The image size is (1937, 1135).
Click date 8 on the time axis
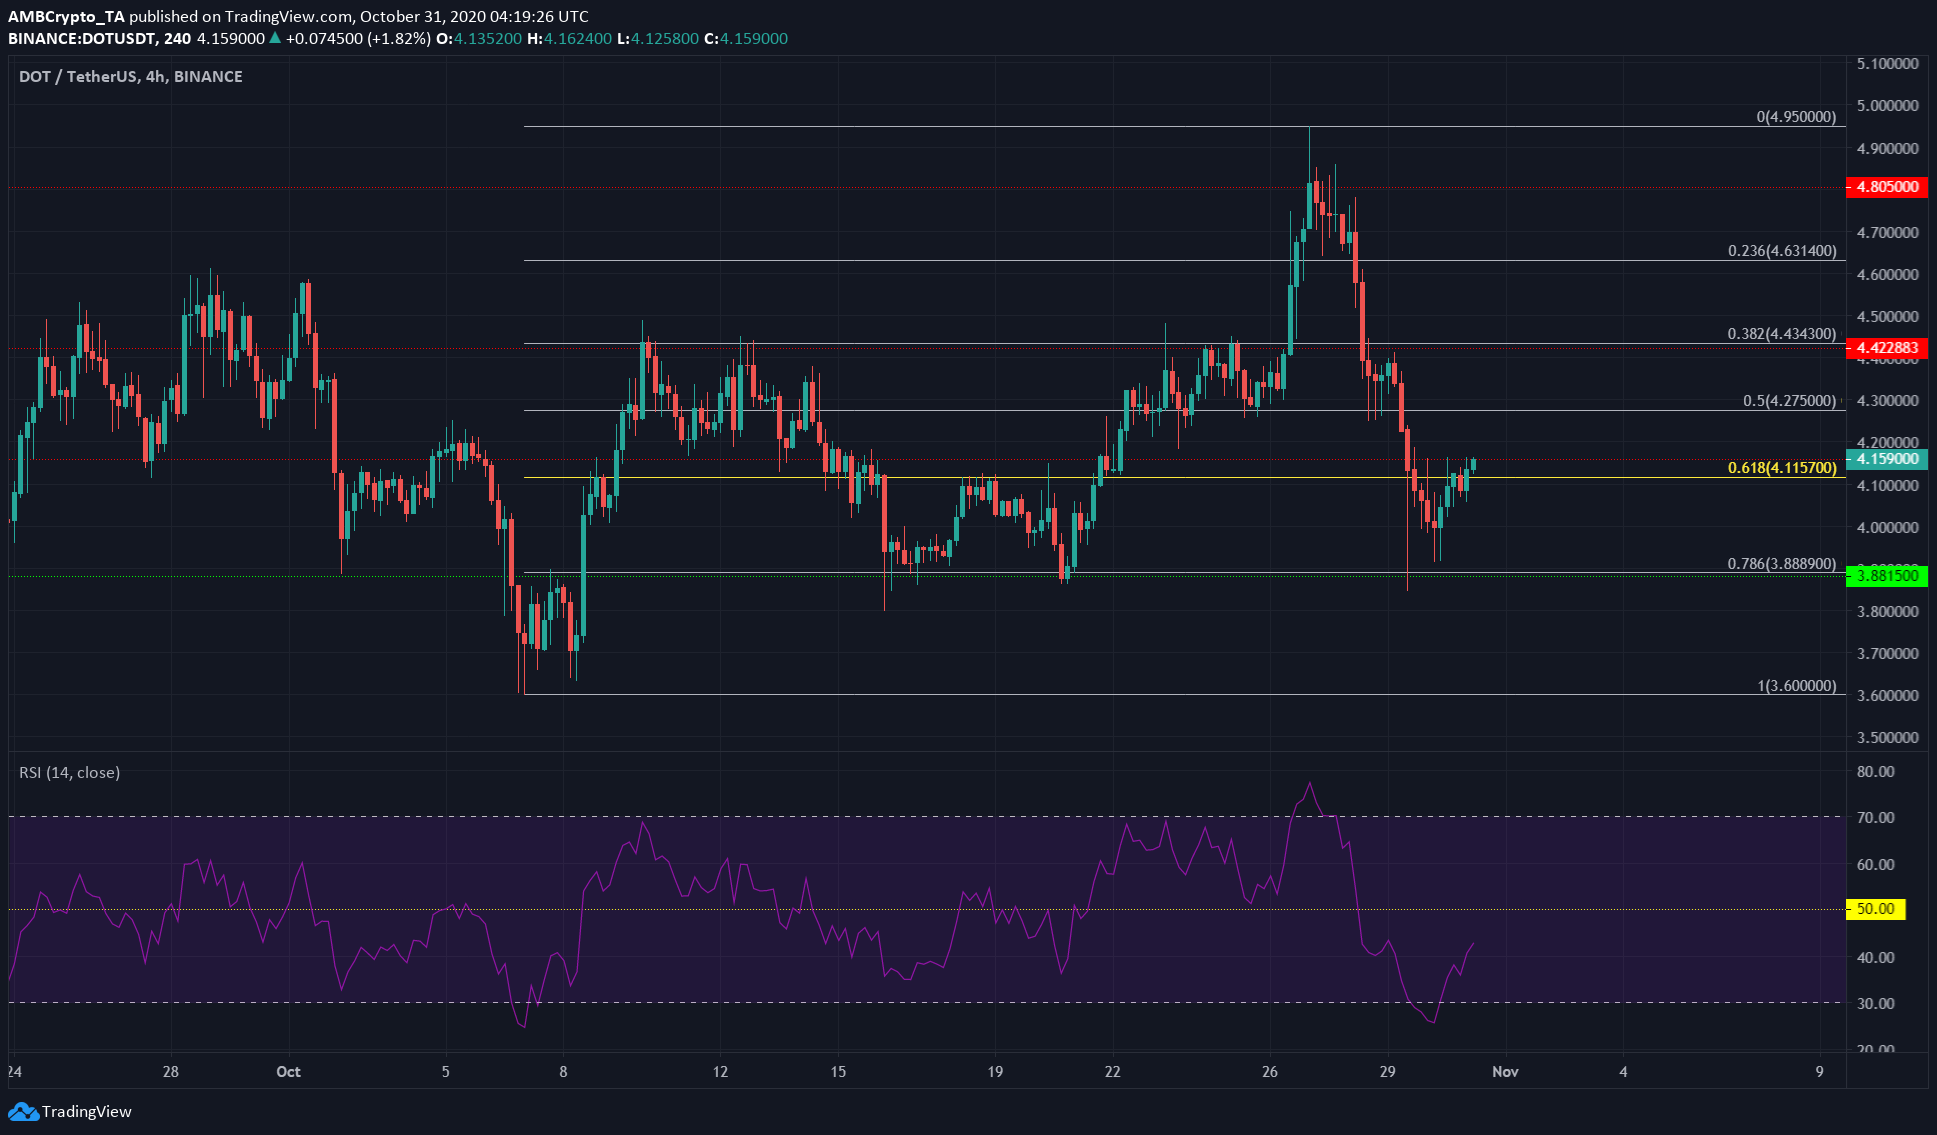click(563, 1072)
